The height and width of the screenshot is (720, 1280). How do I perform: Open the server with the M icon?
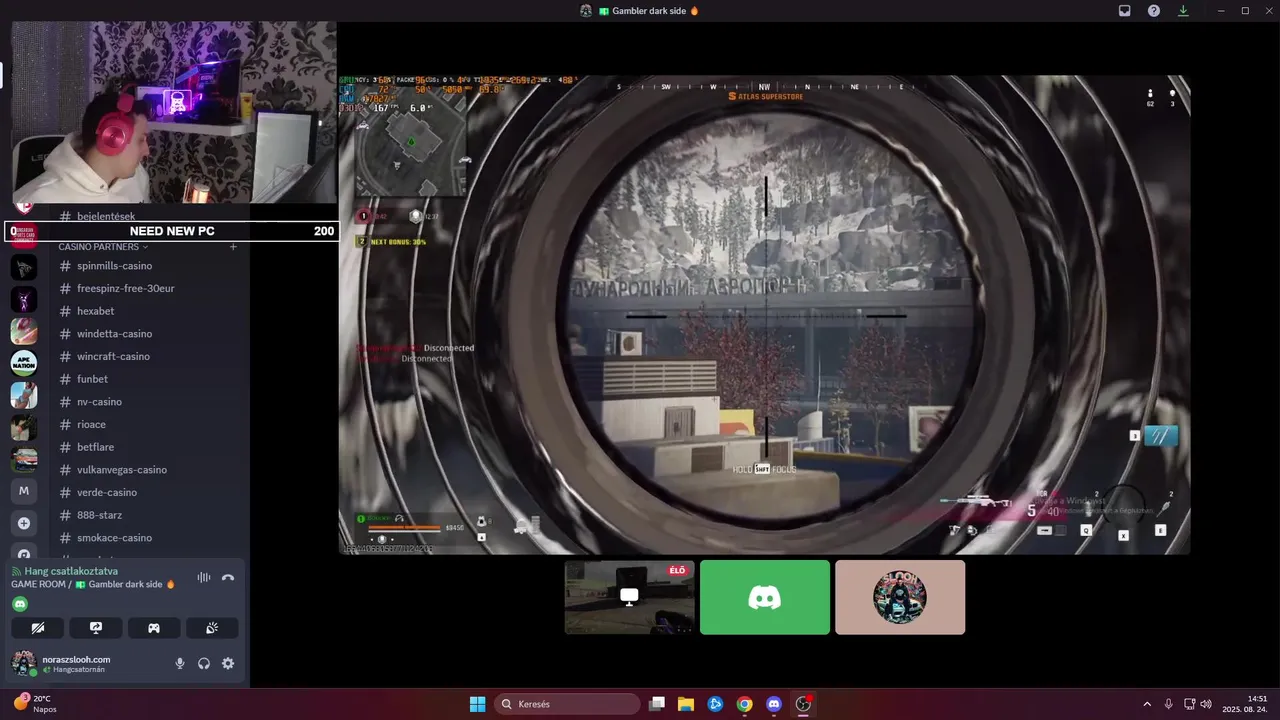[24, 491]
